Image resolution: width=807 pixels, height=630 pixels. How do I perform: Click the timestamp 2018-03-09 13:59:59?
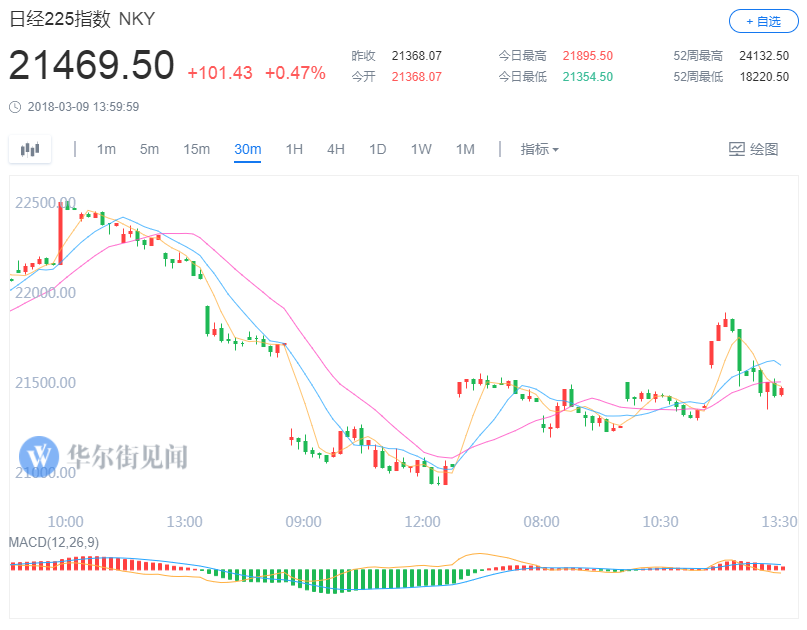tap(83, 107)
